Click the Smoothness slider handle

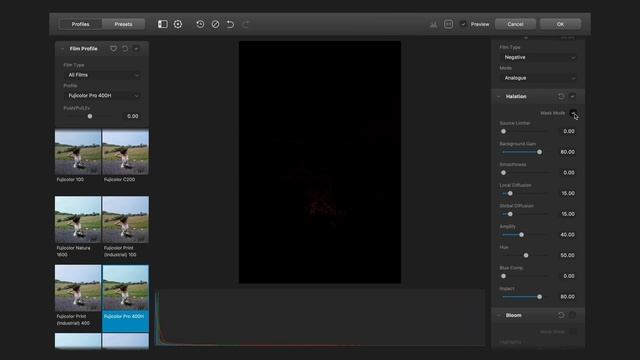click(x=503, y=173)
